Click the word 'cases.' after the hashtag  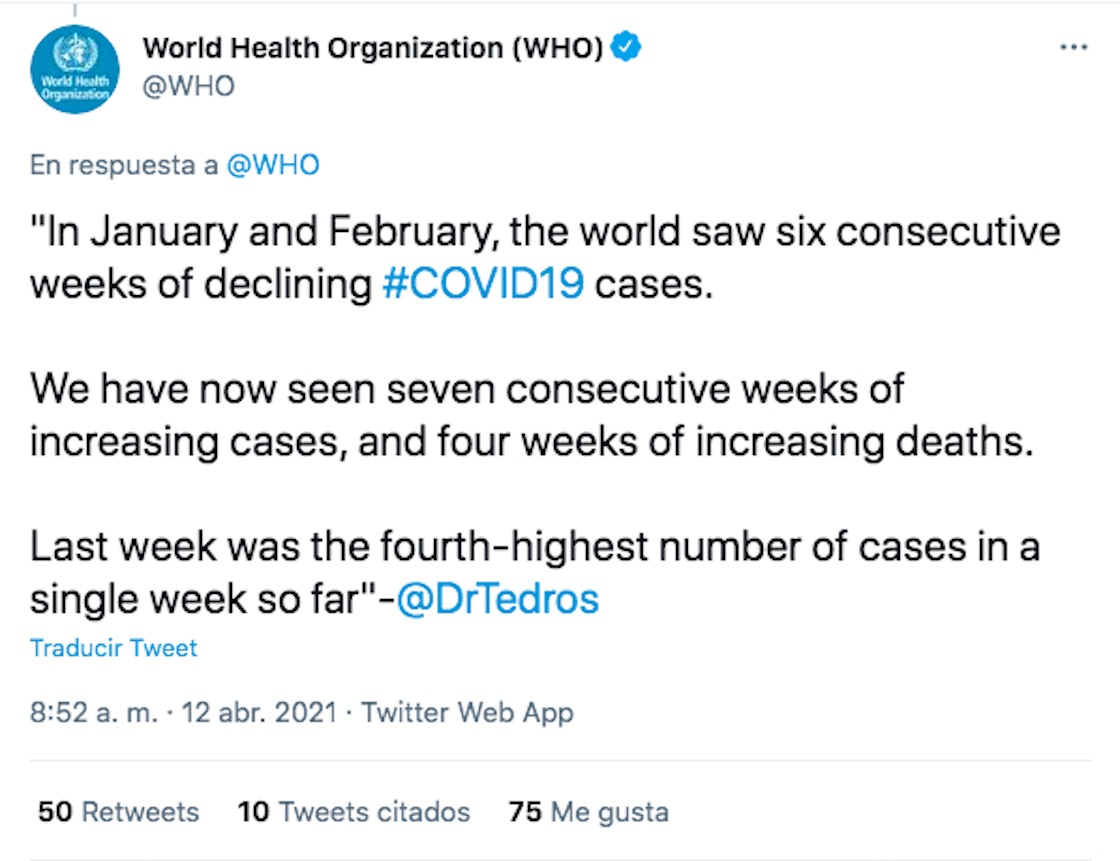656,284
